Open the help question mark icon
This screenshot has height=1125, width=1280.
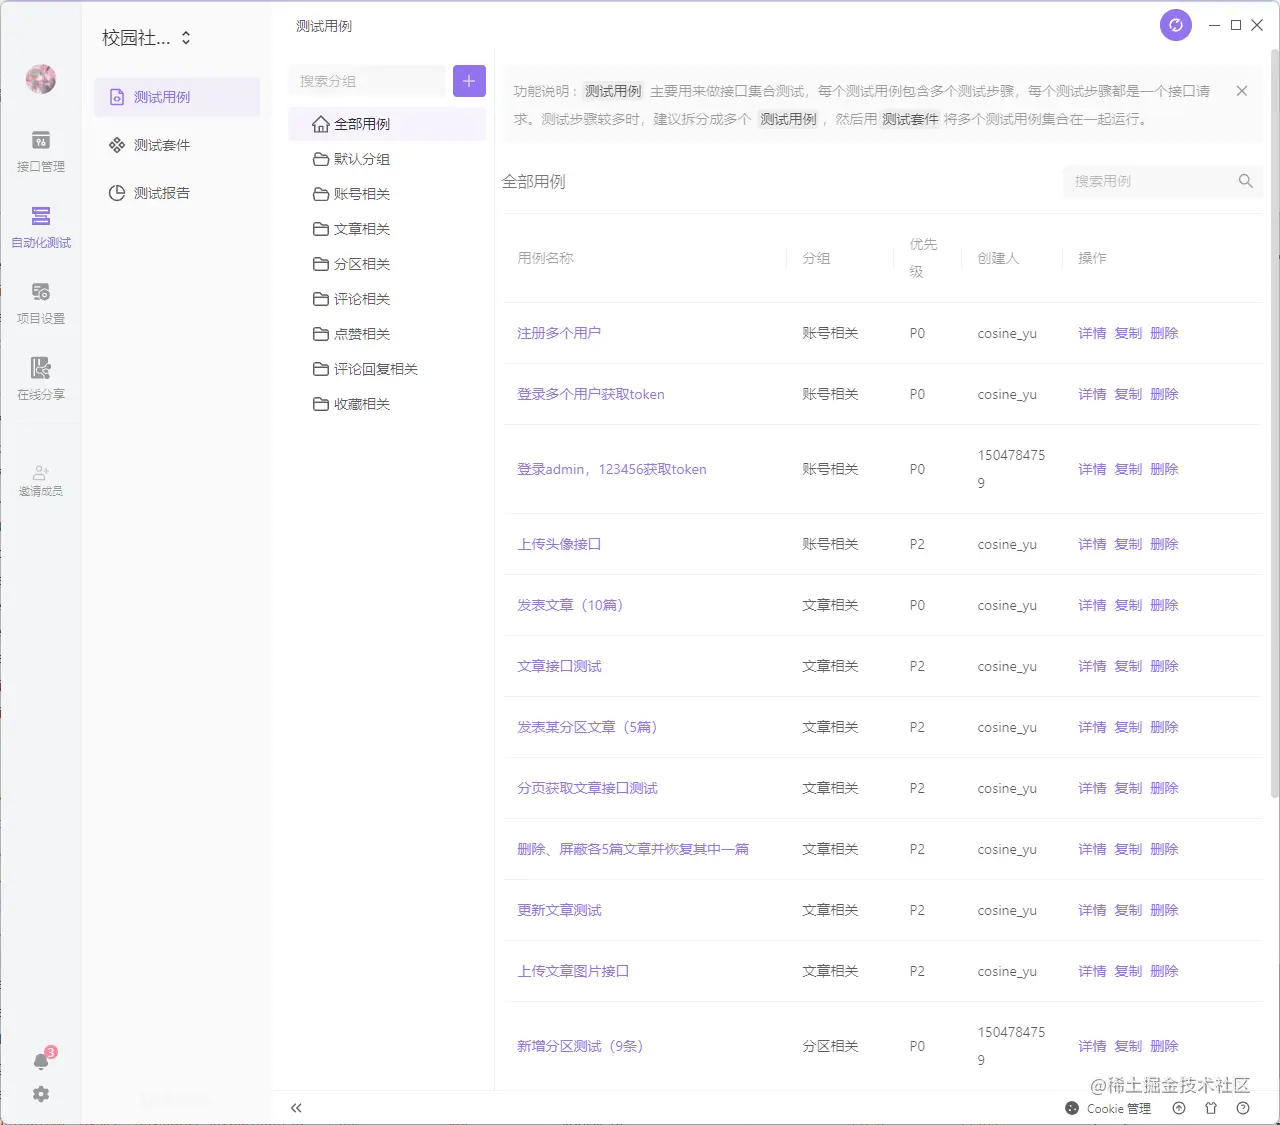point(1243,1108)
